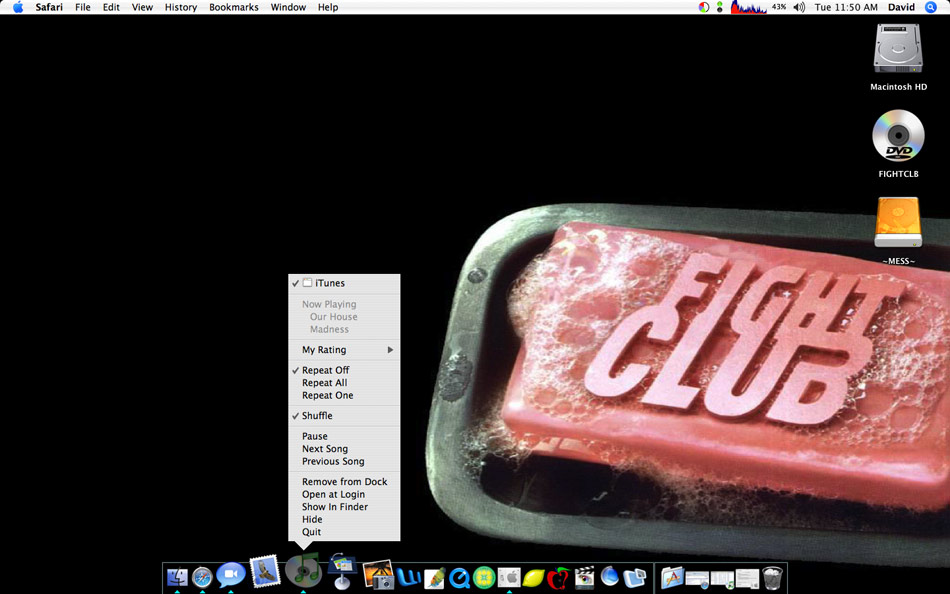Click the clock showing Tue 11:50 AM
The width and height of the screenshot is (950, 594).
pos(846,7)
